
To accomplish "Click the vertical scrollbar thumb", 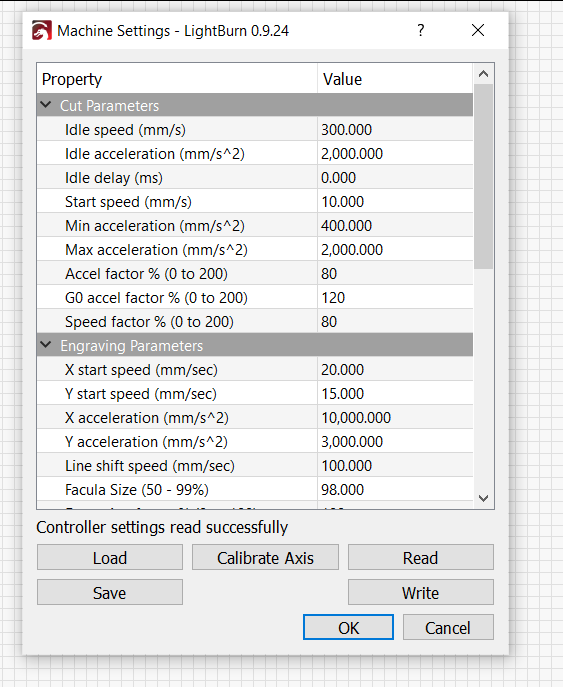I will pos(484,176).
